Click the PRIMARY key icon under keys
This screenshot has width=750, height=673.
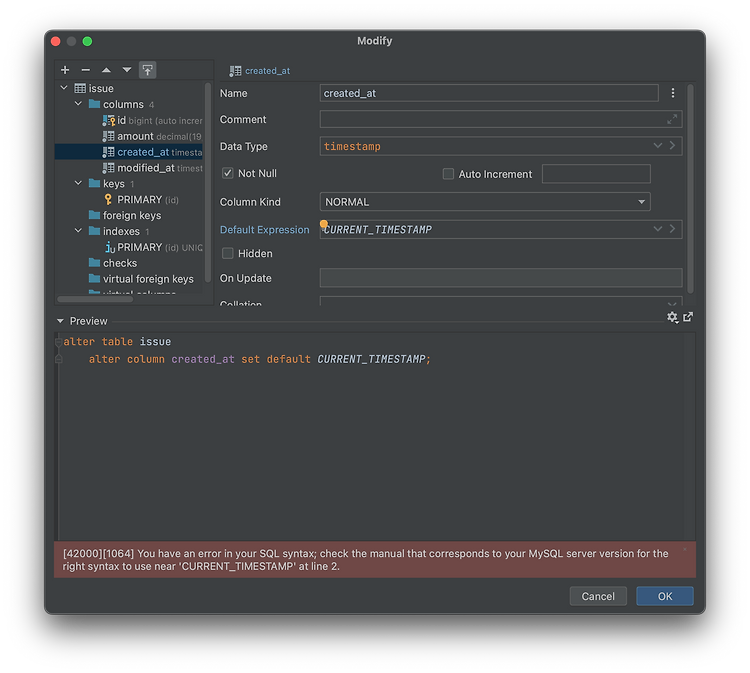coord(108,199)
